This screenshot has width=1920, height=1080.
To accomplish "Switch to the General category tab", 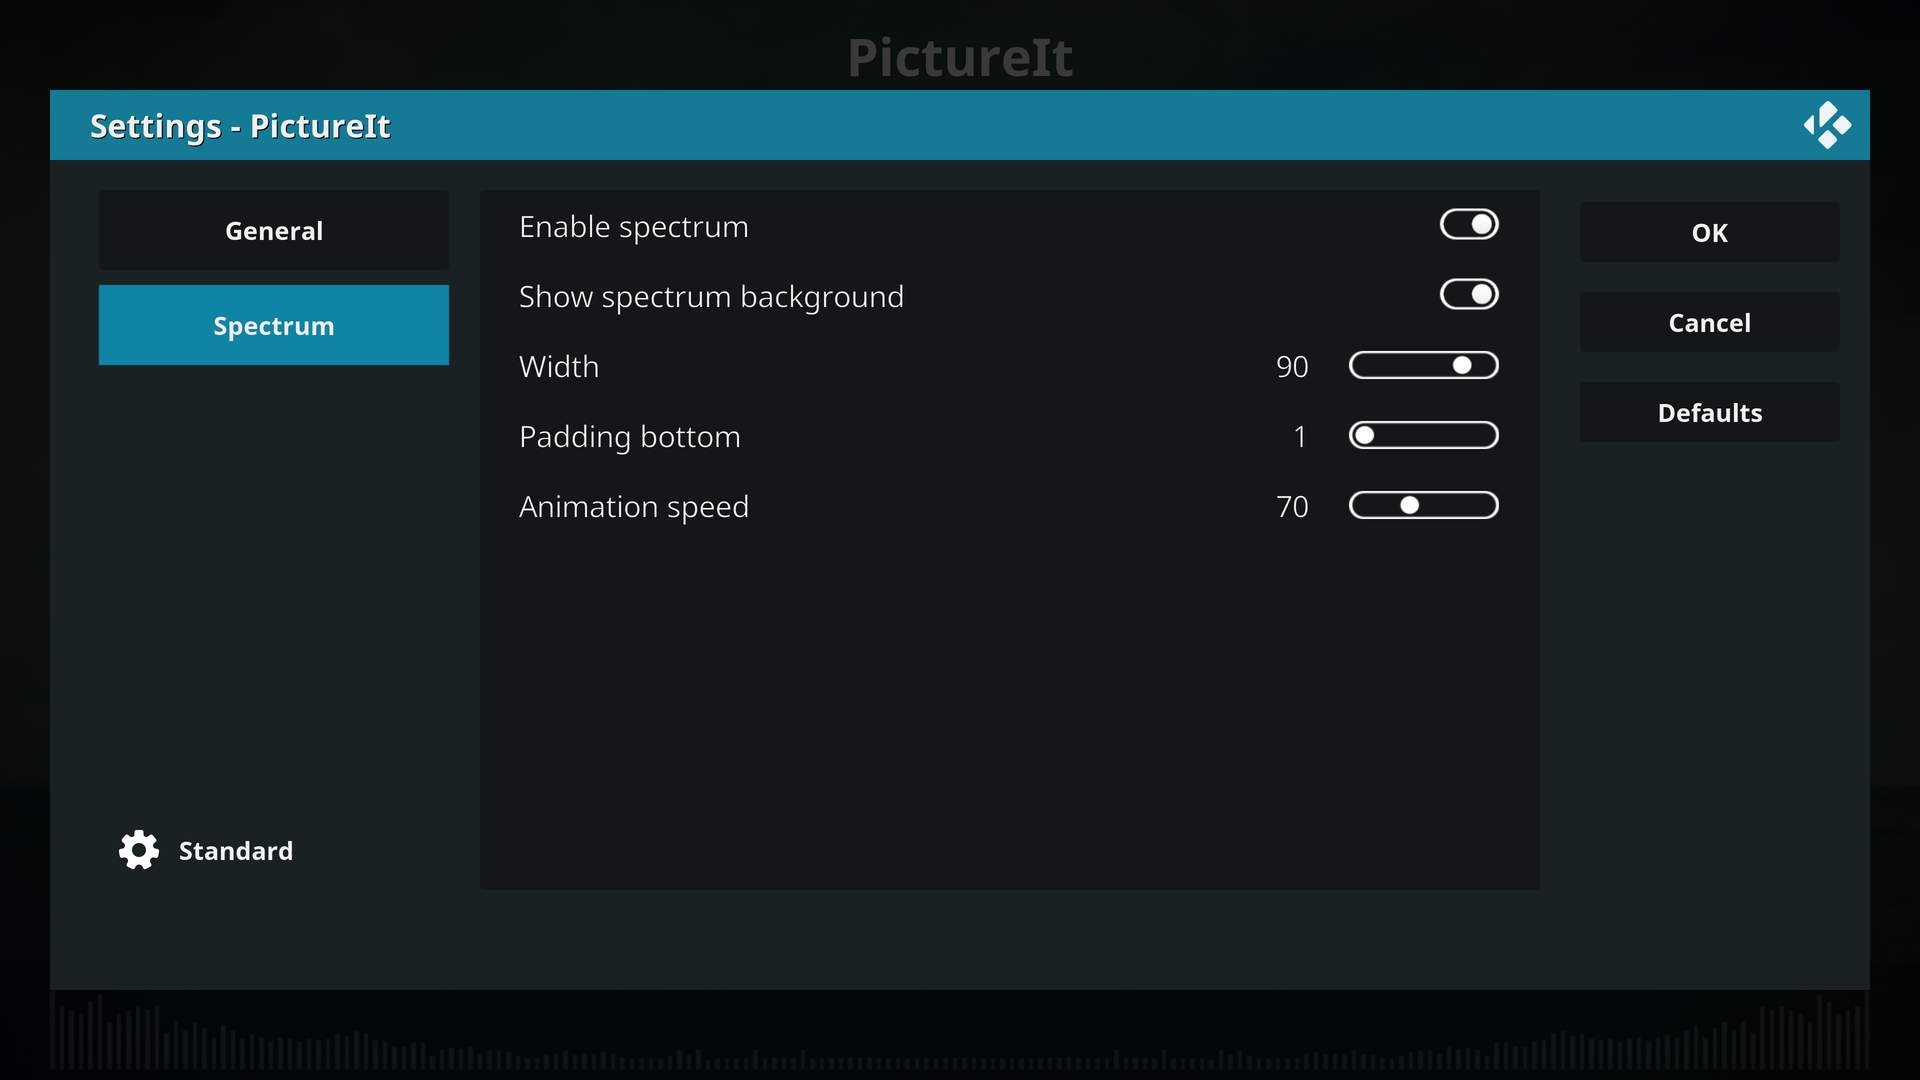I will tap(273, 231).
